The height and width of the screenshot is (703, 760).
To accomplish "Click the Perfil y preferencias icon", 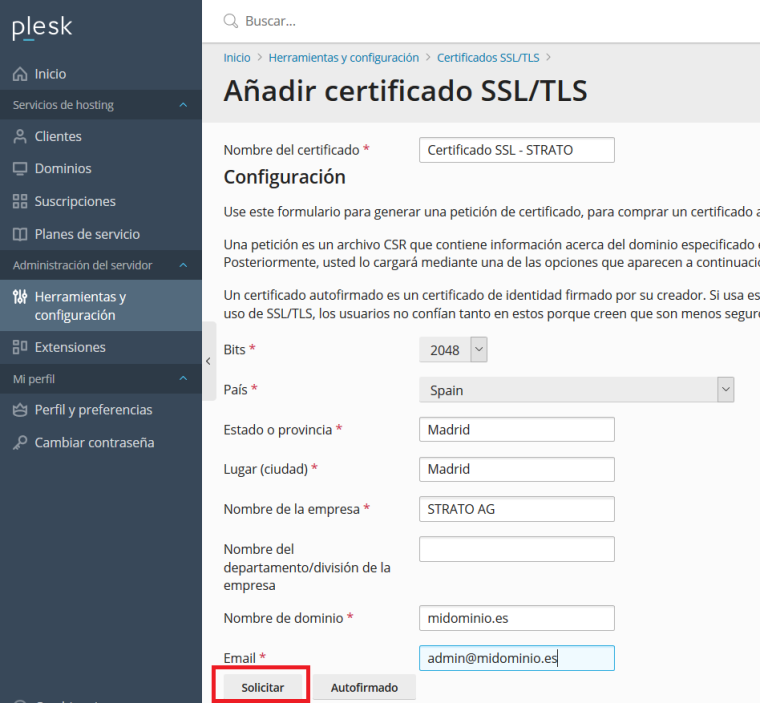I will (x=20, y=410).
